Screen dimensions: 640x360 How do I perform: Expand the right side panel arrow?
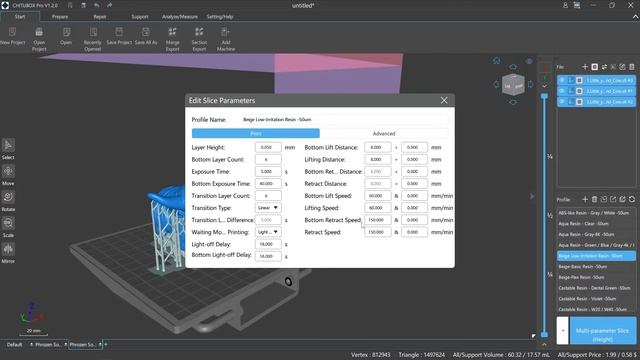532,196
